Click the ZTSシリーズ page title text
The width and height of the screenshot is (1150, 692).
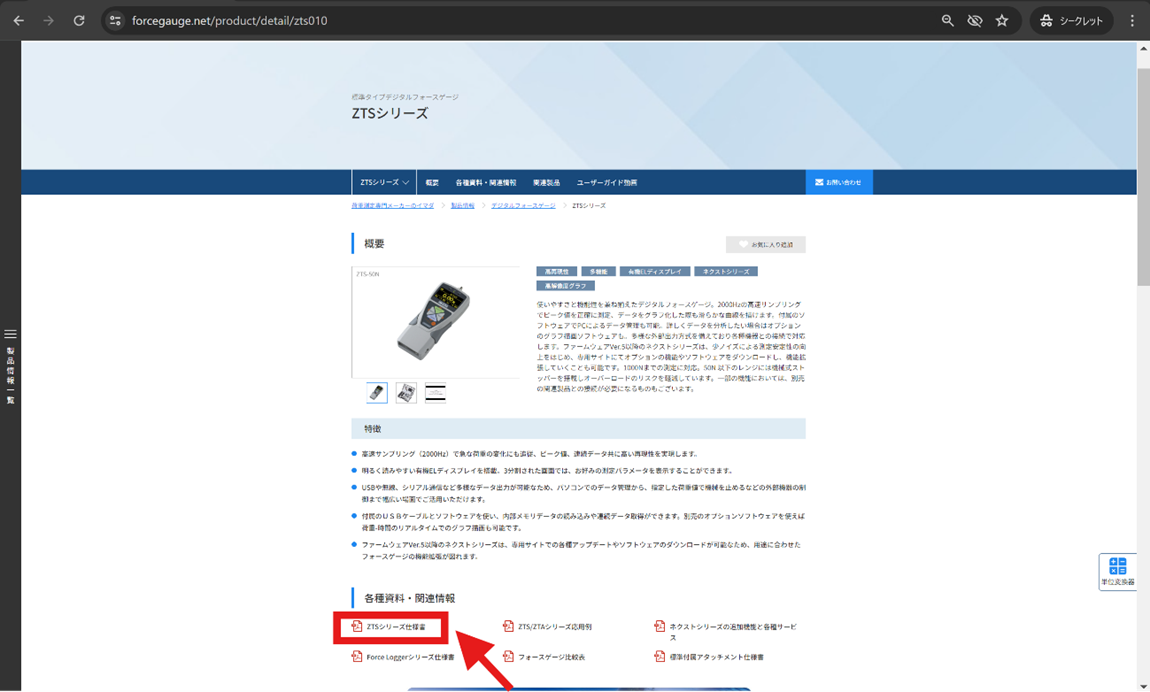(x=389, y=114)
